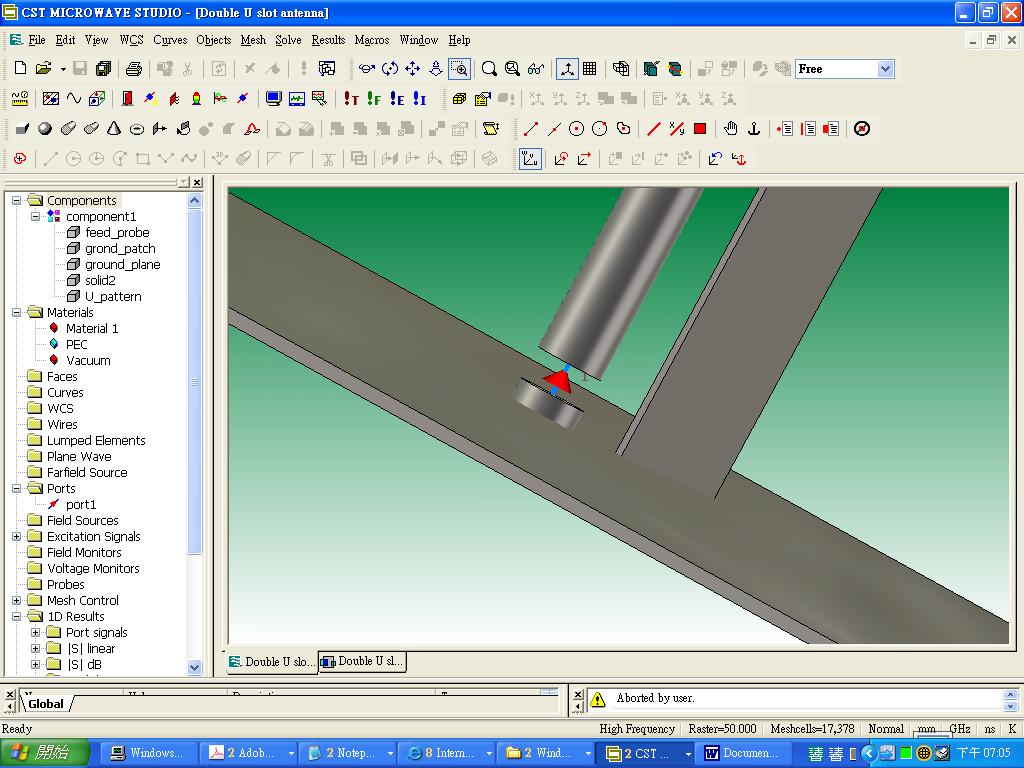Click the Windows Start button
The height and width of the screenshot is (768, 1024).
[44, 753]
